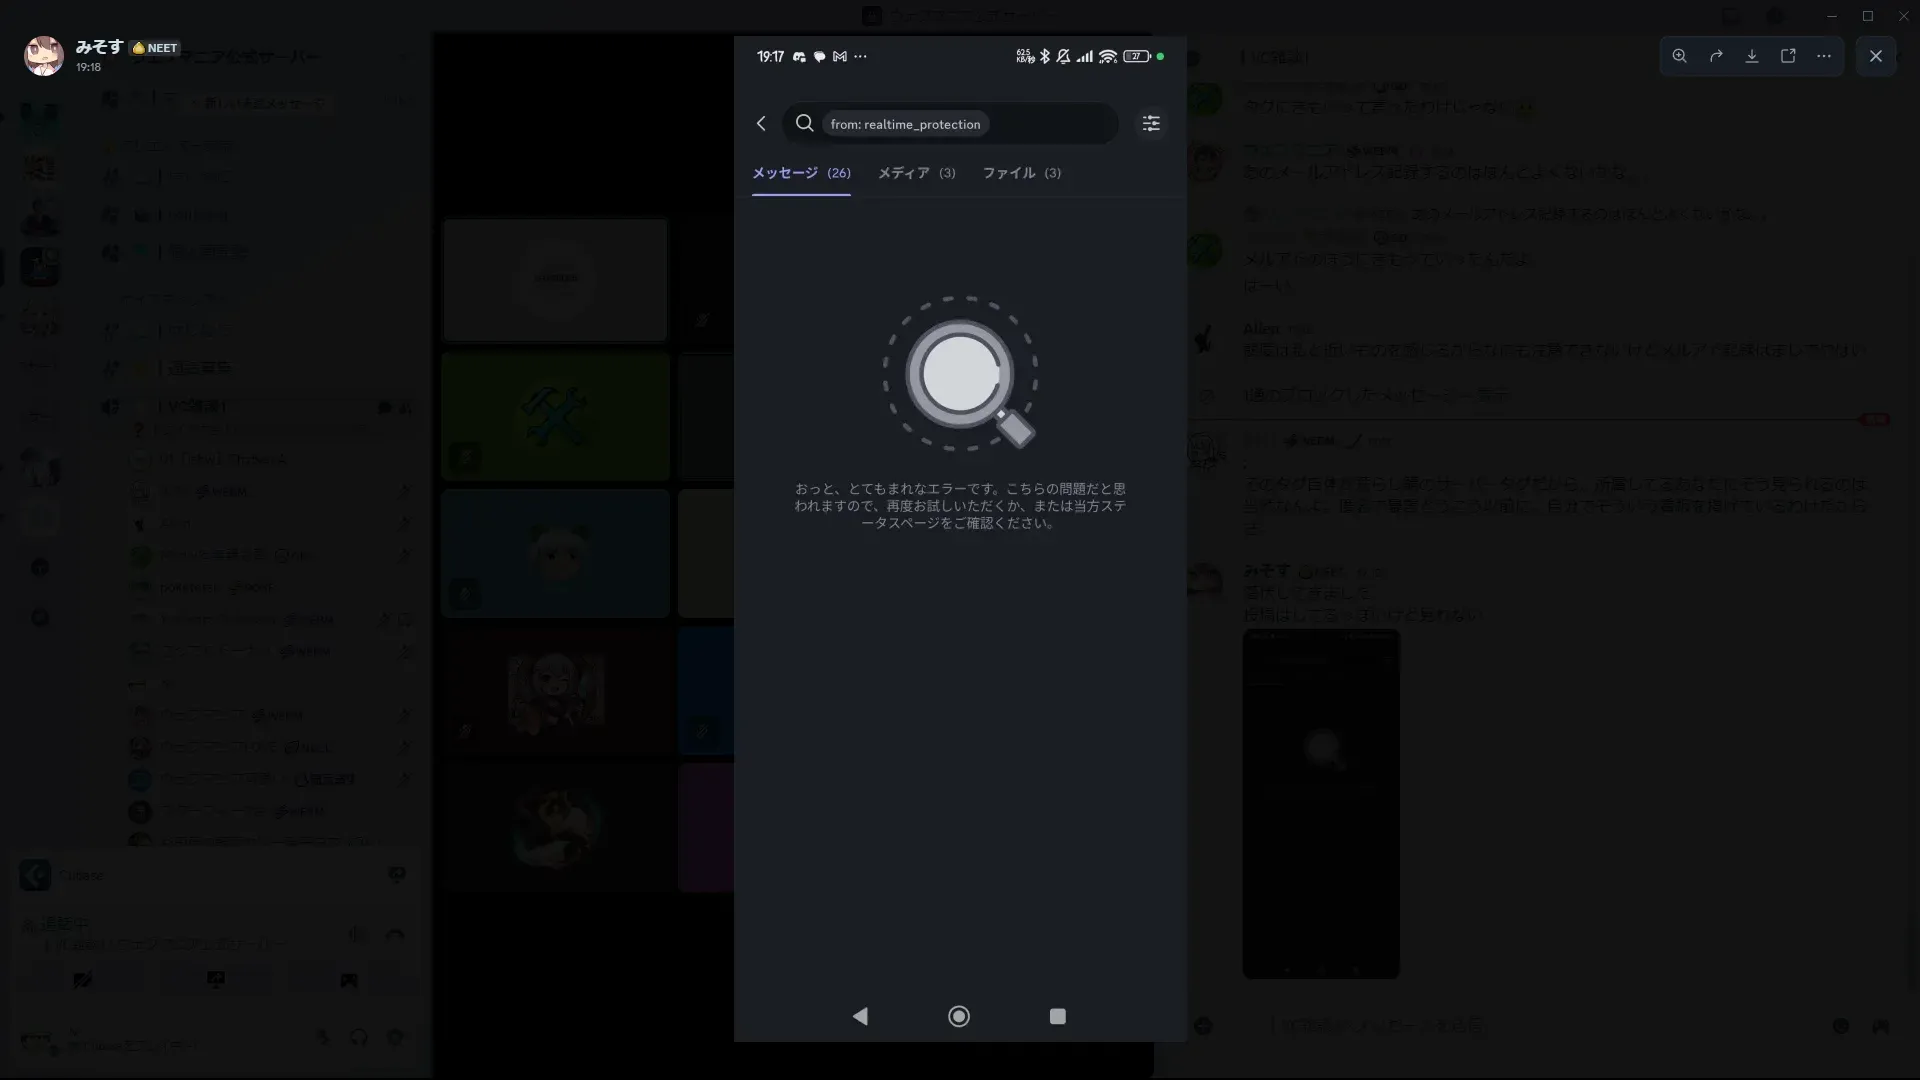Image resolution: width=1920 pixels, height=1080 pixels.
Task: Maximize the Discord window
Action: [x=1867, y=16]
